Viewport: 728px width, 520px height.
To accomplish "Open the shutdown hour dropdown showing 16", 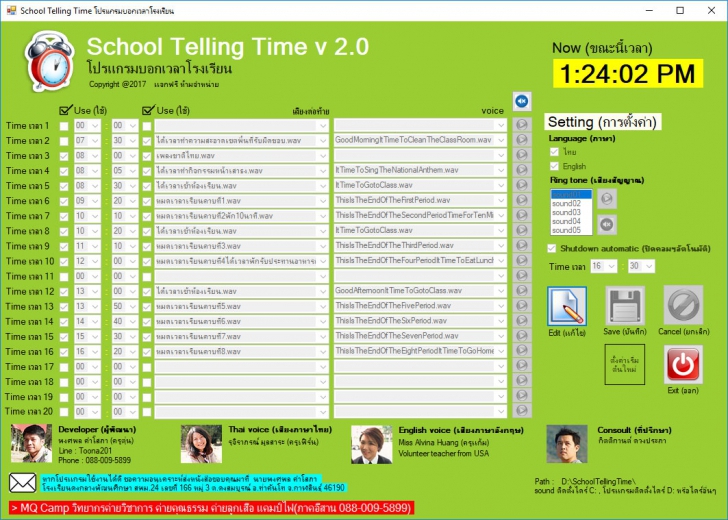I will tap(612, 266).
